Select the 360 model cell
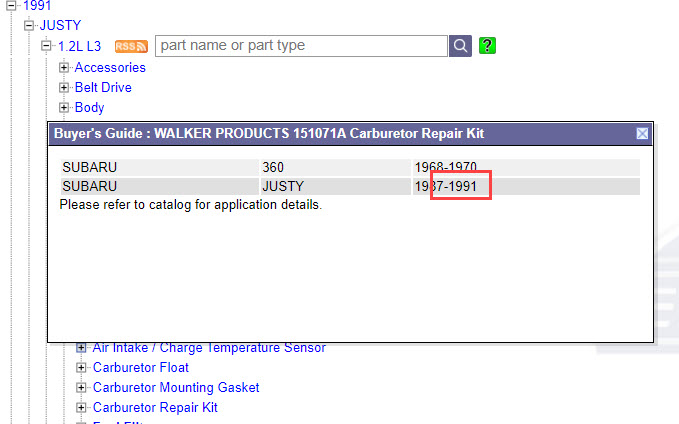Image resolution: width=679 pixels, height=424 pixels. pyautogui.click(x=335, y=167)
